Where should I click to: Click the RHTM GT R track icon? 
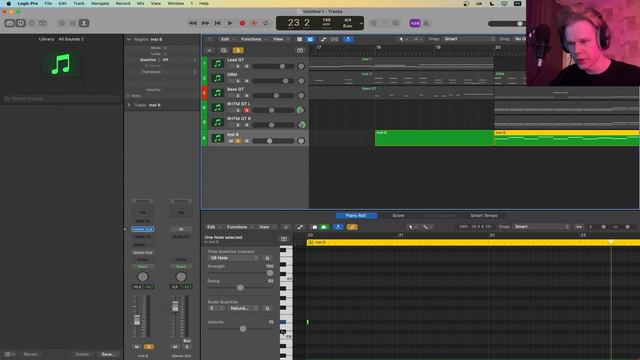coord(218,122)
